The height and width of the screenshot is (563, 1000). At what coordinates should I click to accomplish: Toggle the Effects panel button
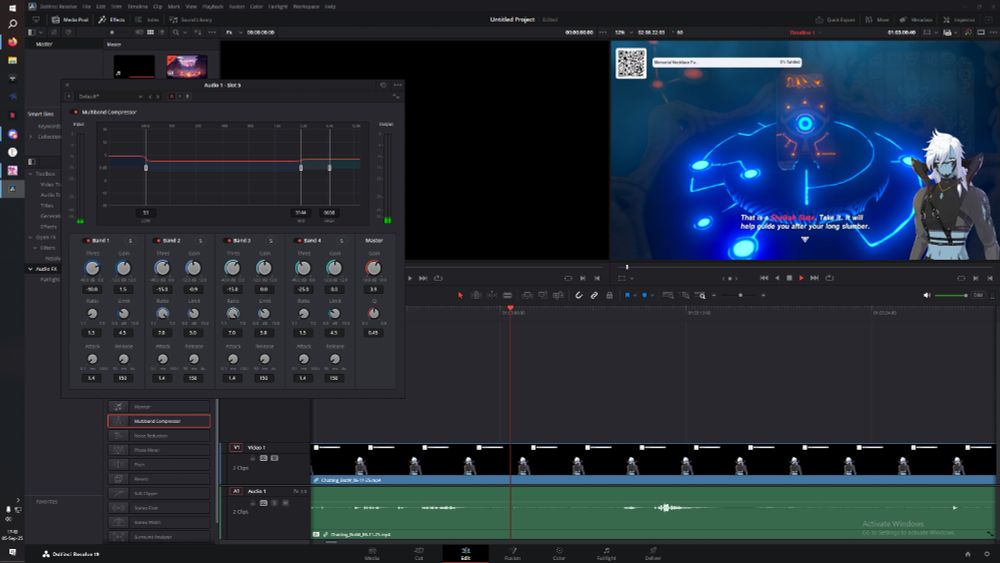112,20
